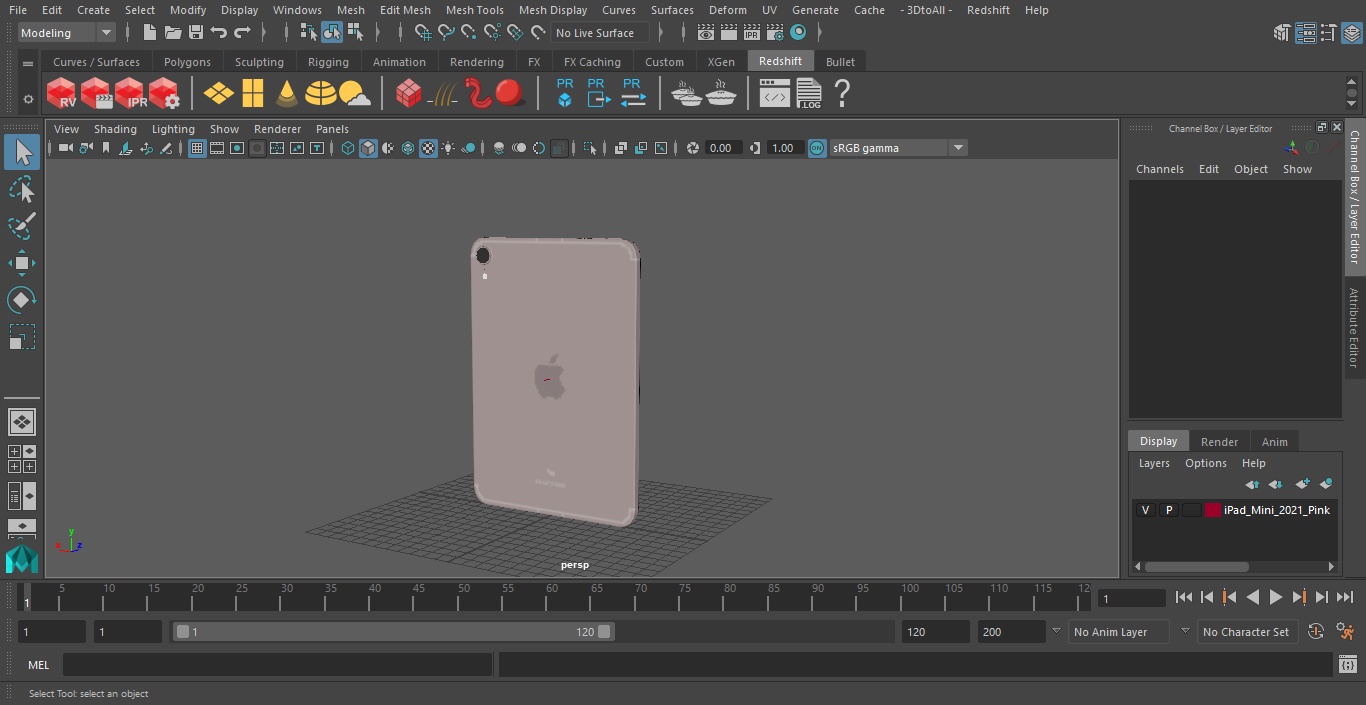The width and height of the screenshot is (1366, 705).
Task: Create Redshift spot light cone icon
Action: (x=287, y=94)
